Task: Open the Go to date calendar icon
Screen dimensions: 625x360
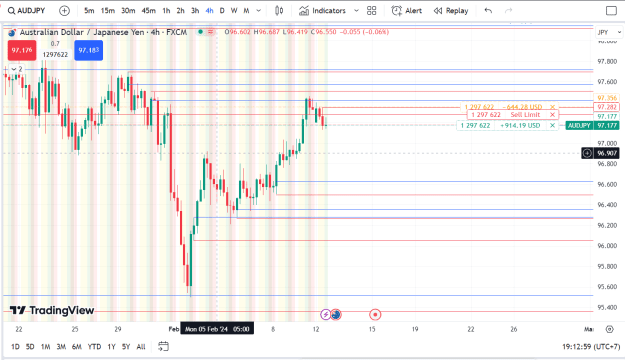Action: click(x=163, y=346)
